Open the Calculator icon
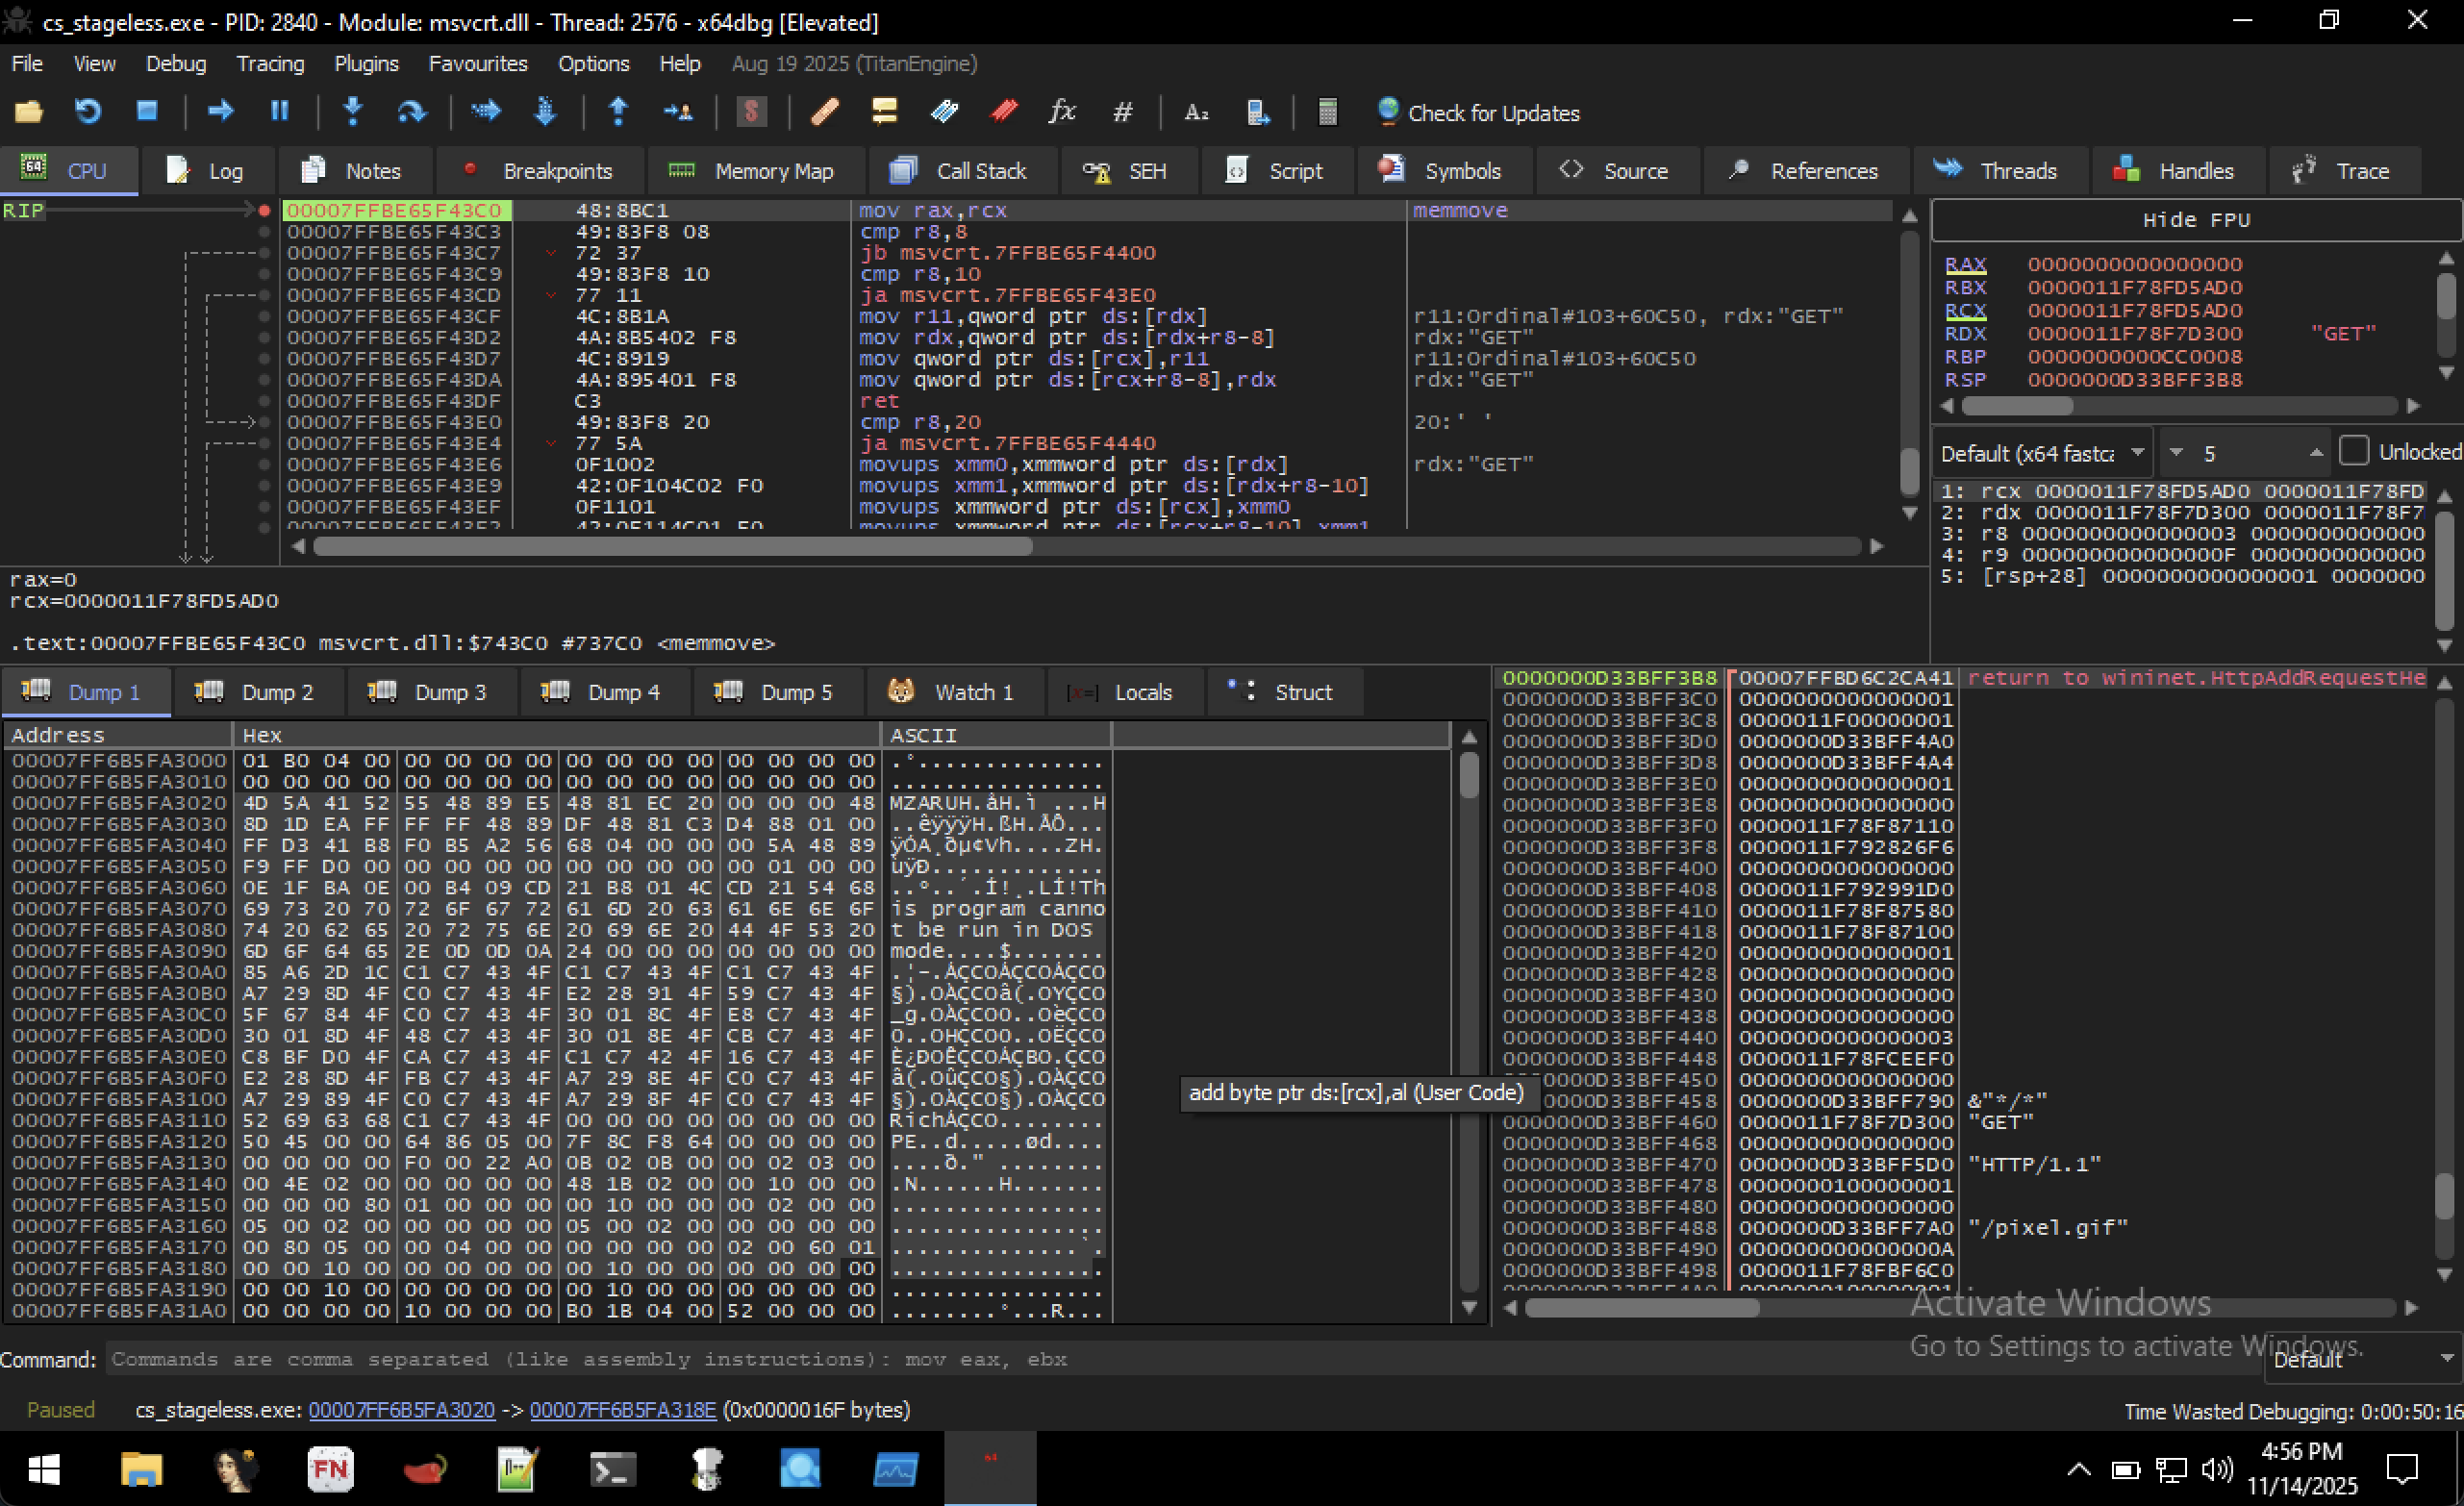The height and width of the screenshot is (1506, 2464). 1328,112
